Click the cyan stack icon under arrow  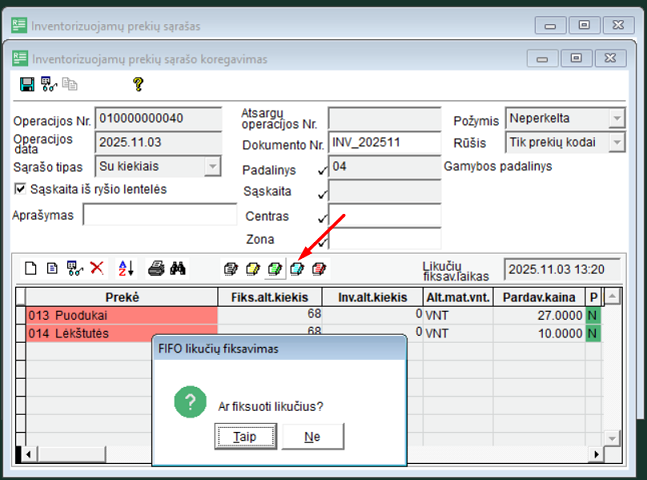(x=297, y=268)
